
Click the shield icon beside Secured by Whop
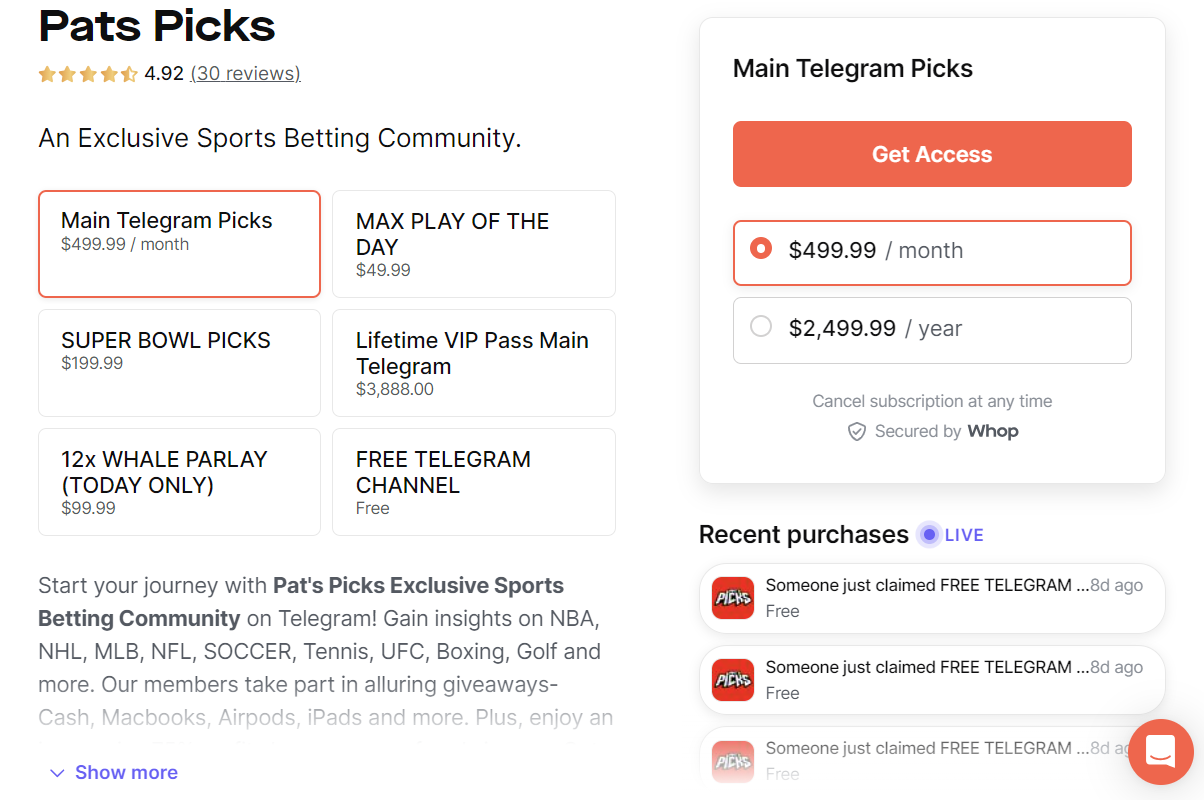pos(857,431)
